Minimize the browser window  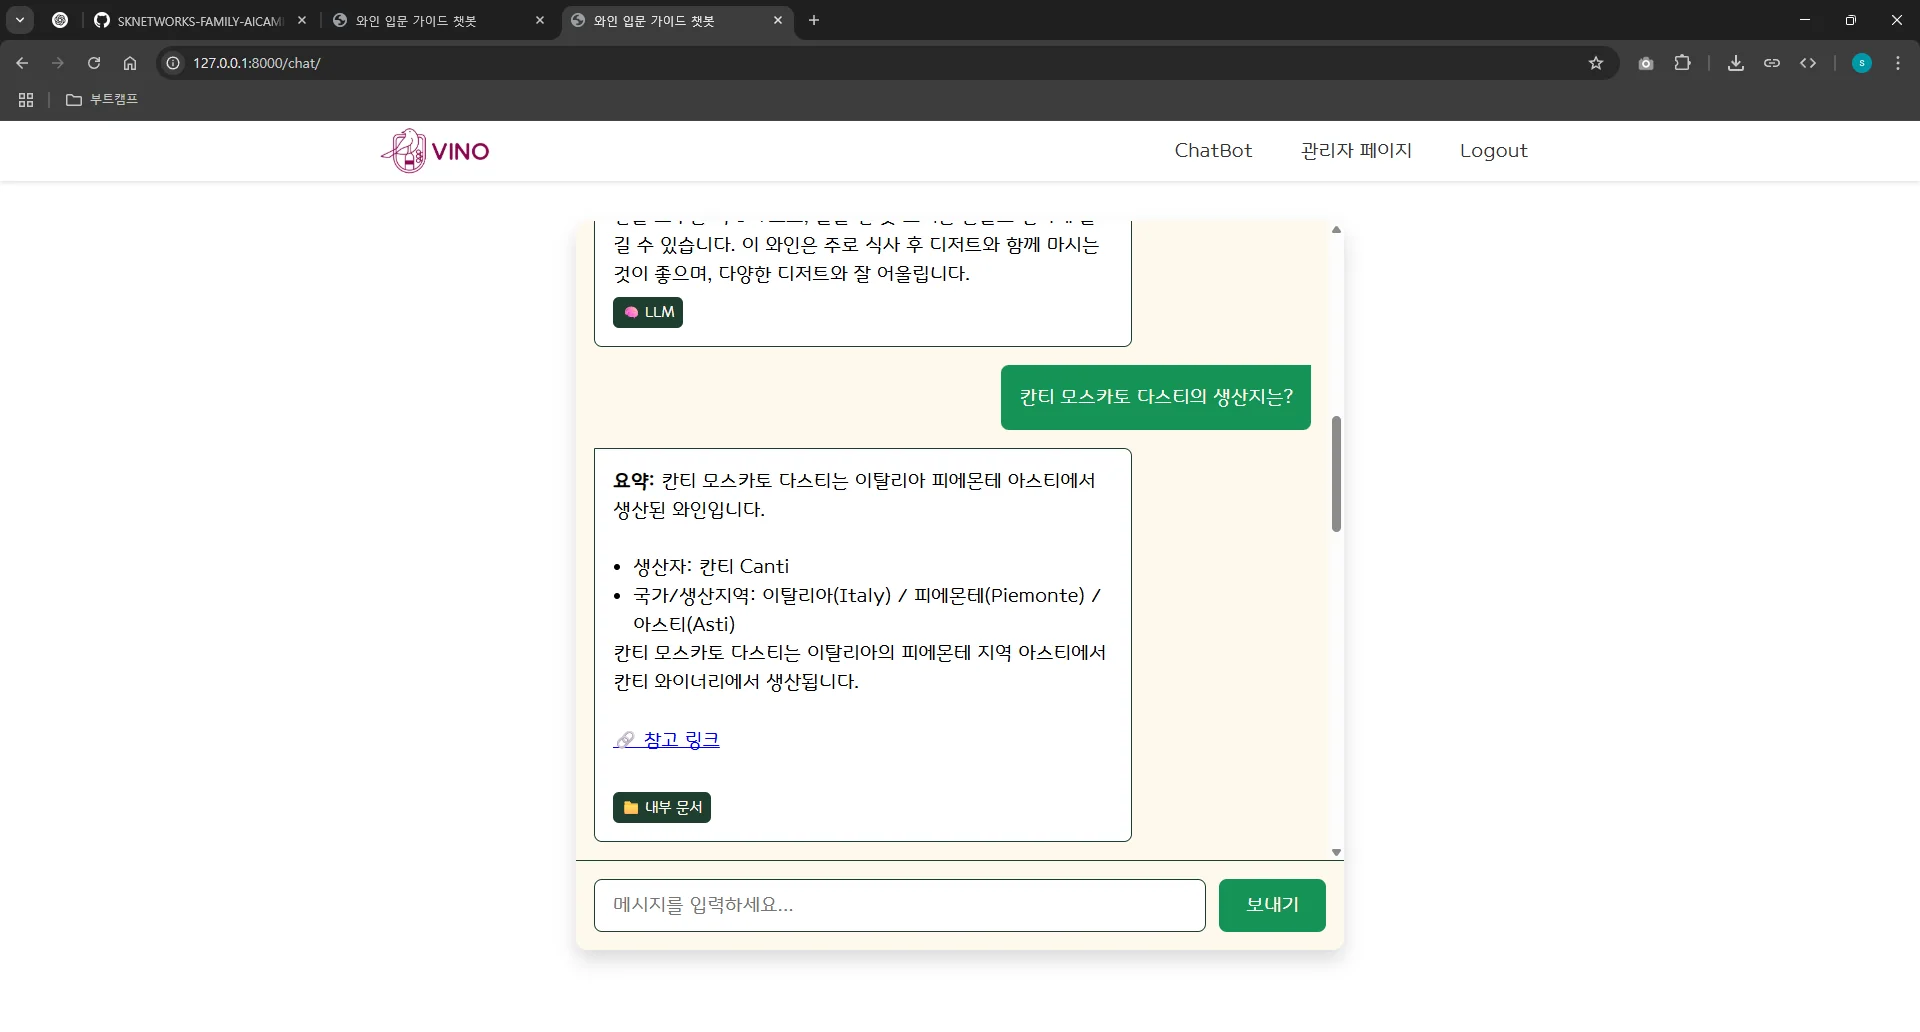click(x=1805, y=20)
